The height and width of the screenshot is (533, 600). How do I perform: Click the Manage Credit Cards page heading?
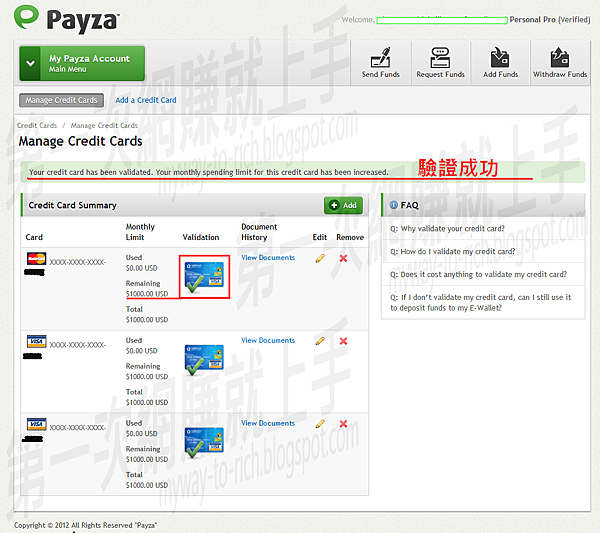coord(80,141)
